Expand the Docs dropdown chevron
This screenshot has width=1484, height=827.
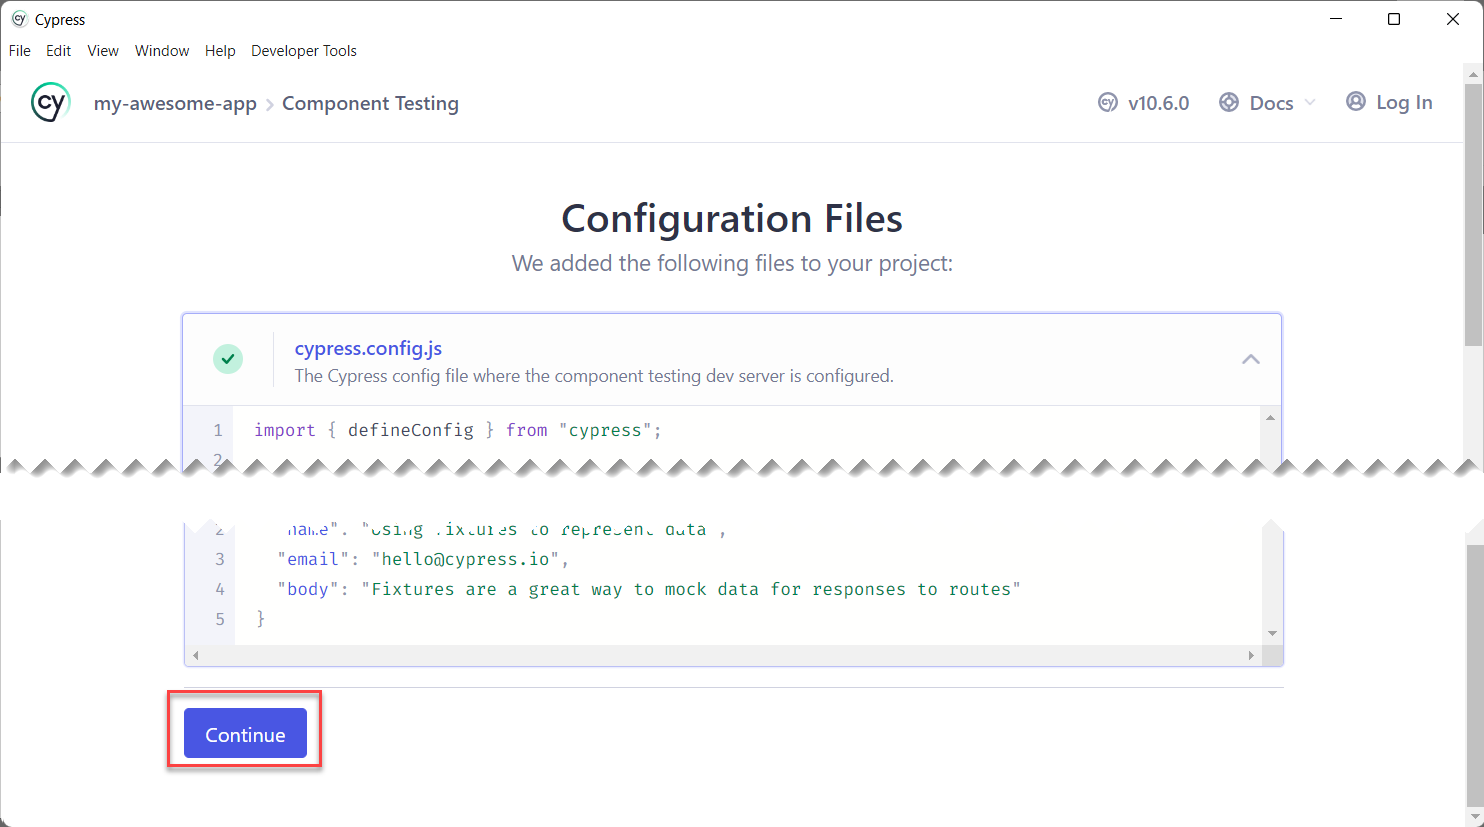(1310, 103)
